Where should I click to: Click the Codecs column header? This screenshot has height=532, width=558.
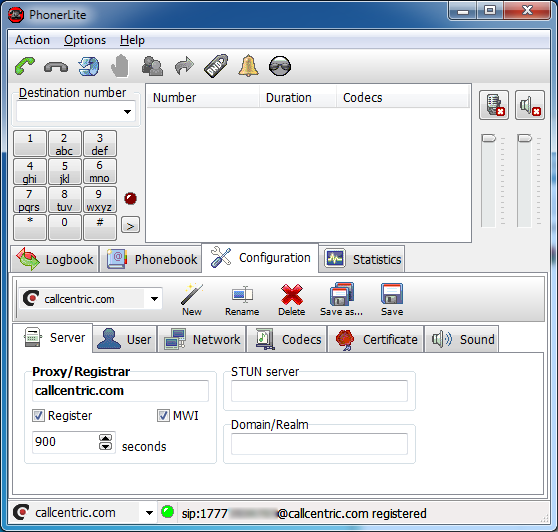402,98
